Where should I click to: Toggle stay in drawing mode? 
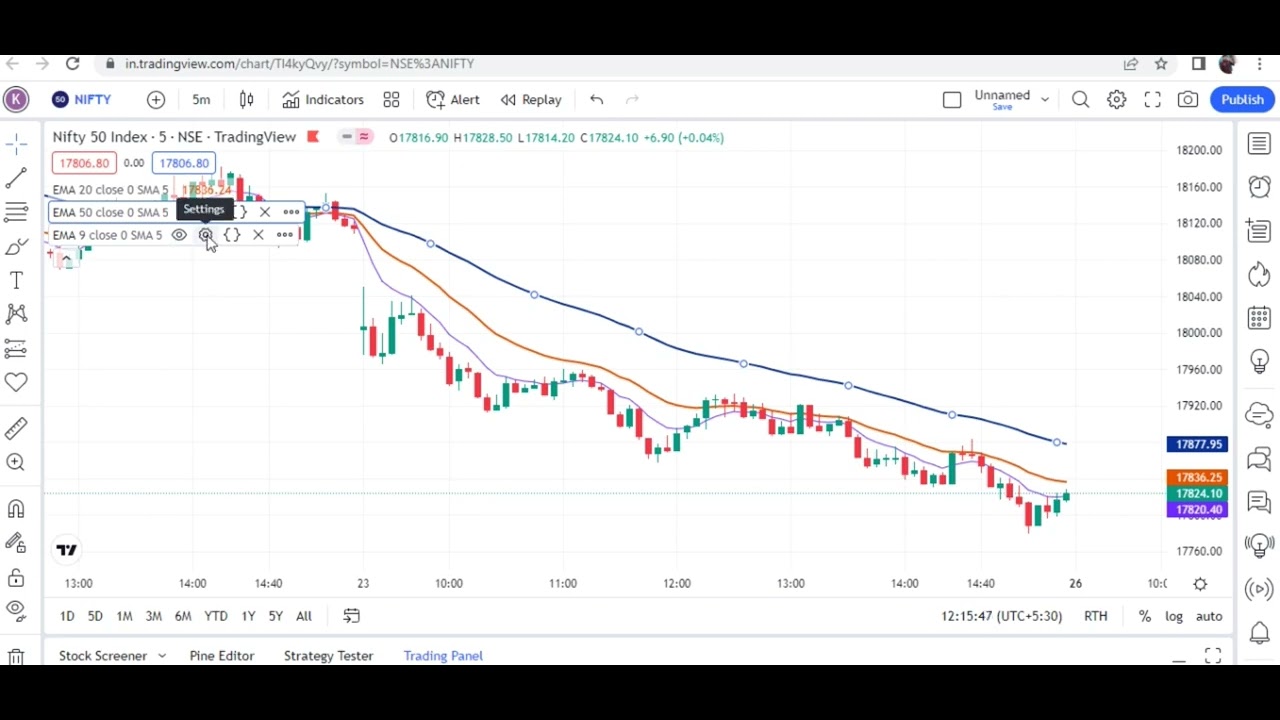(x=16, y=542)
